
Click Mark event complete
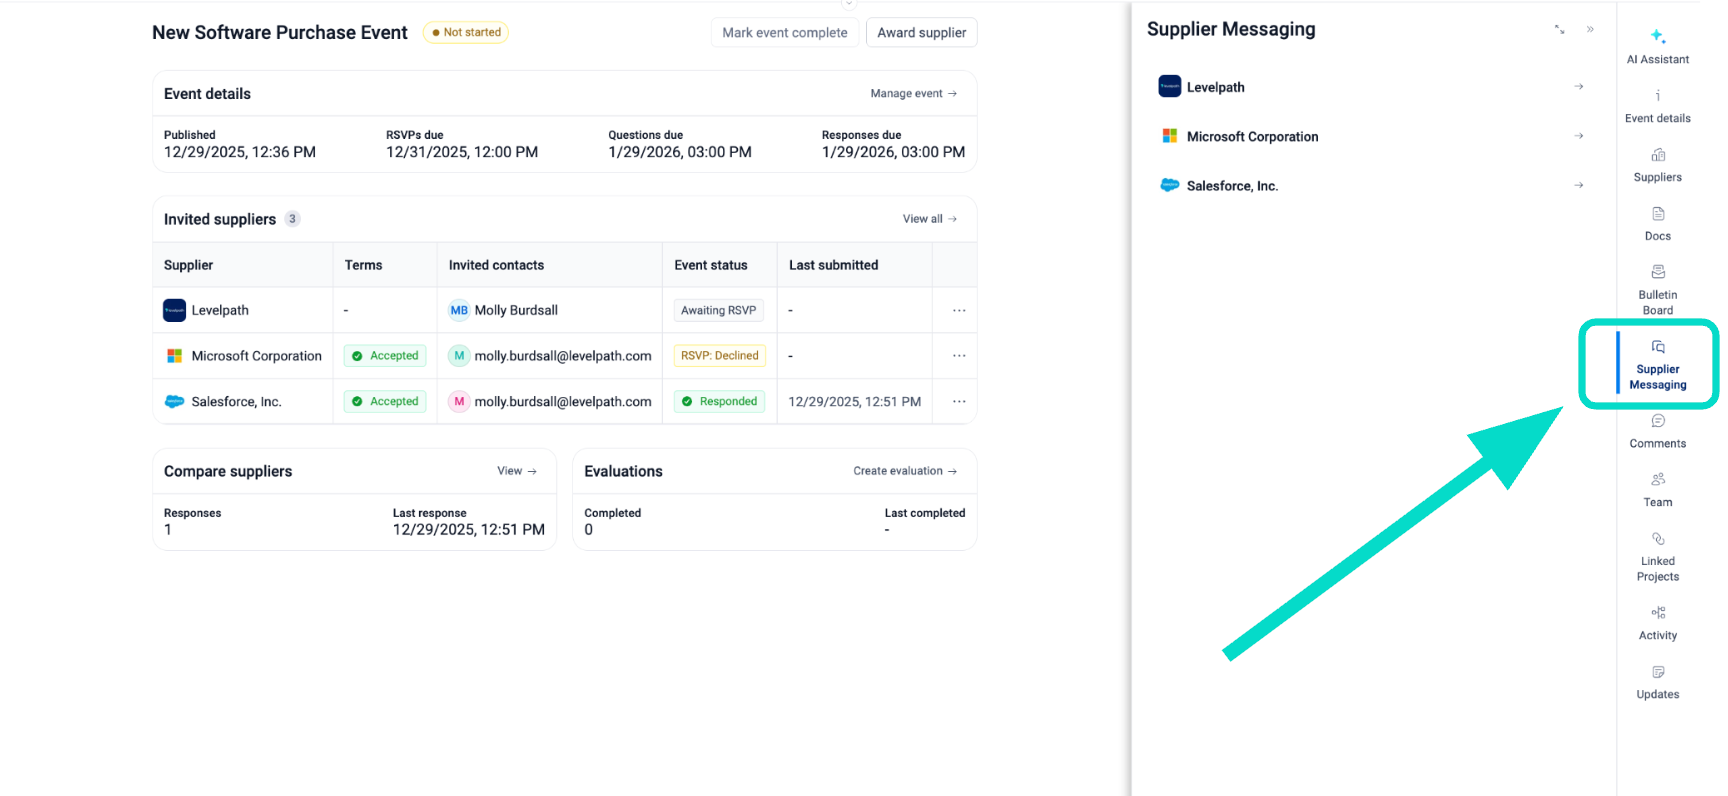784,33
